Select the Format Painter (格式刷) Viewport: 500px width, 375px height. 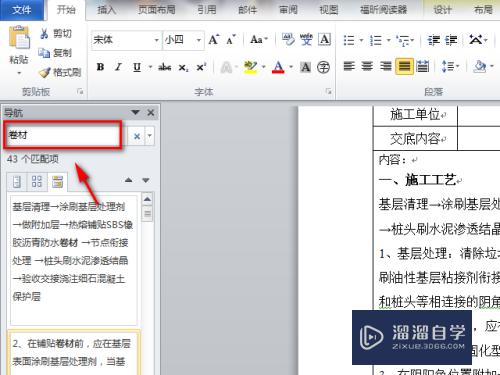coord(60,72)
